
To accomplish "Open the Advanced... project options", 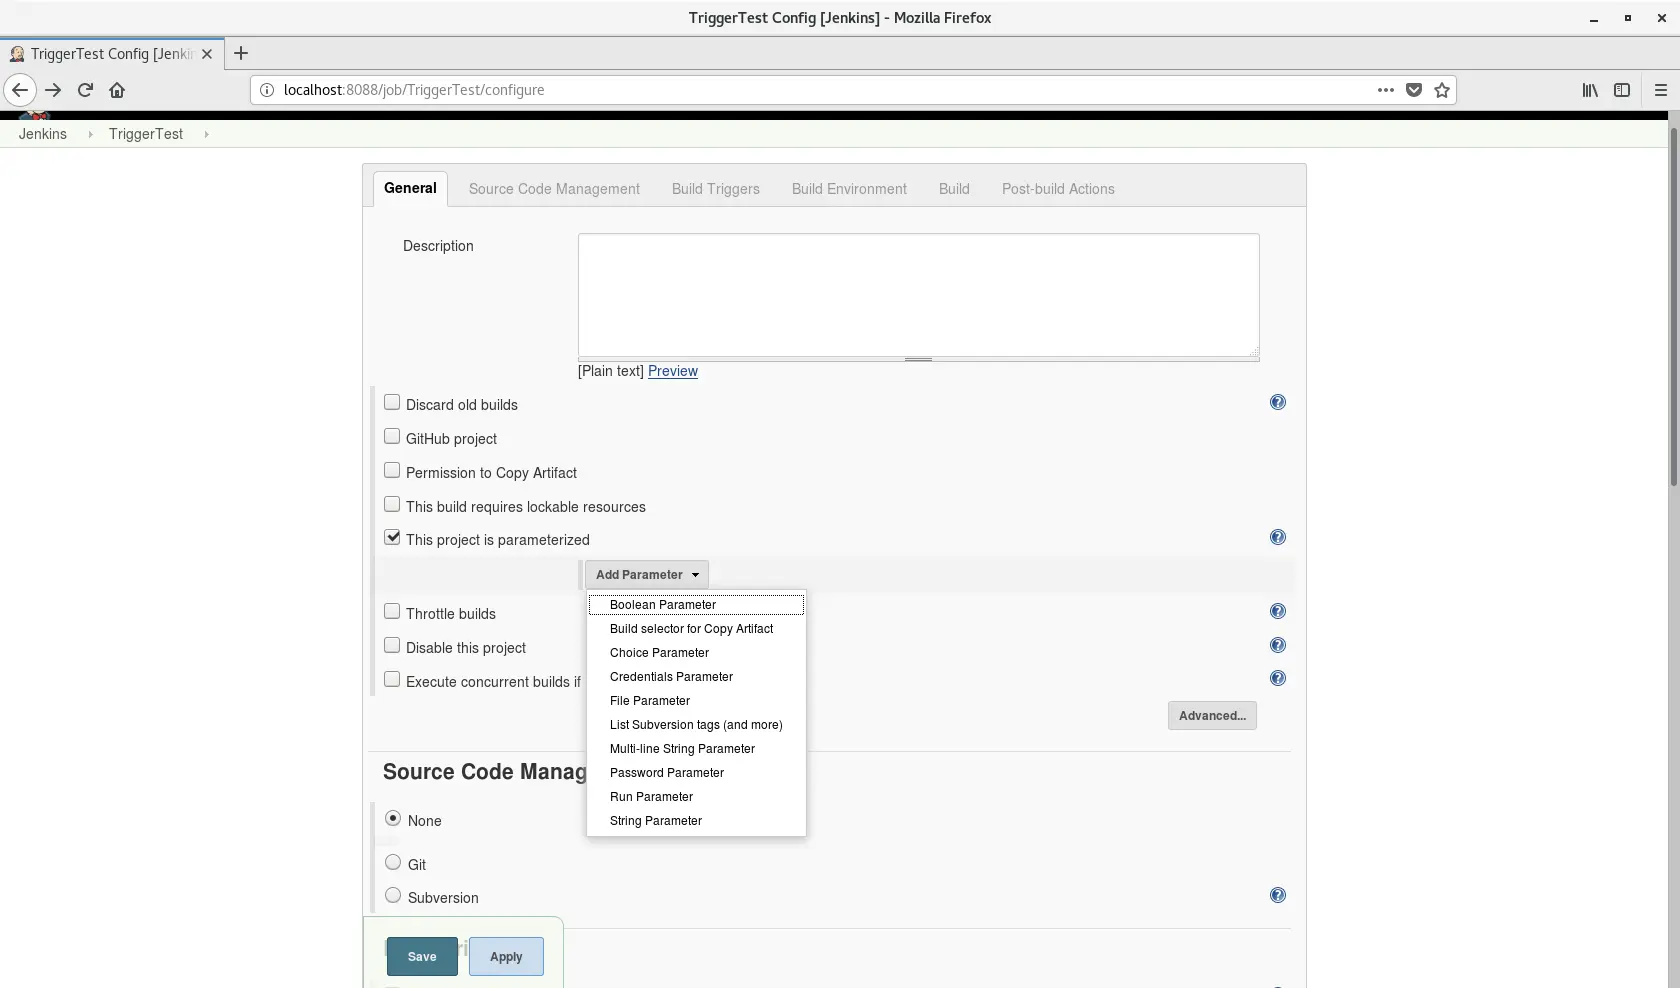I will point(1212,716).
